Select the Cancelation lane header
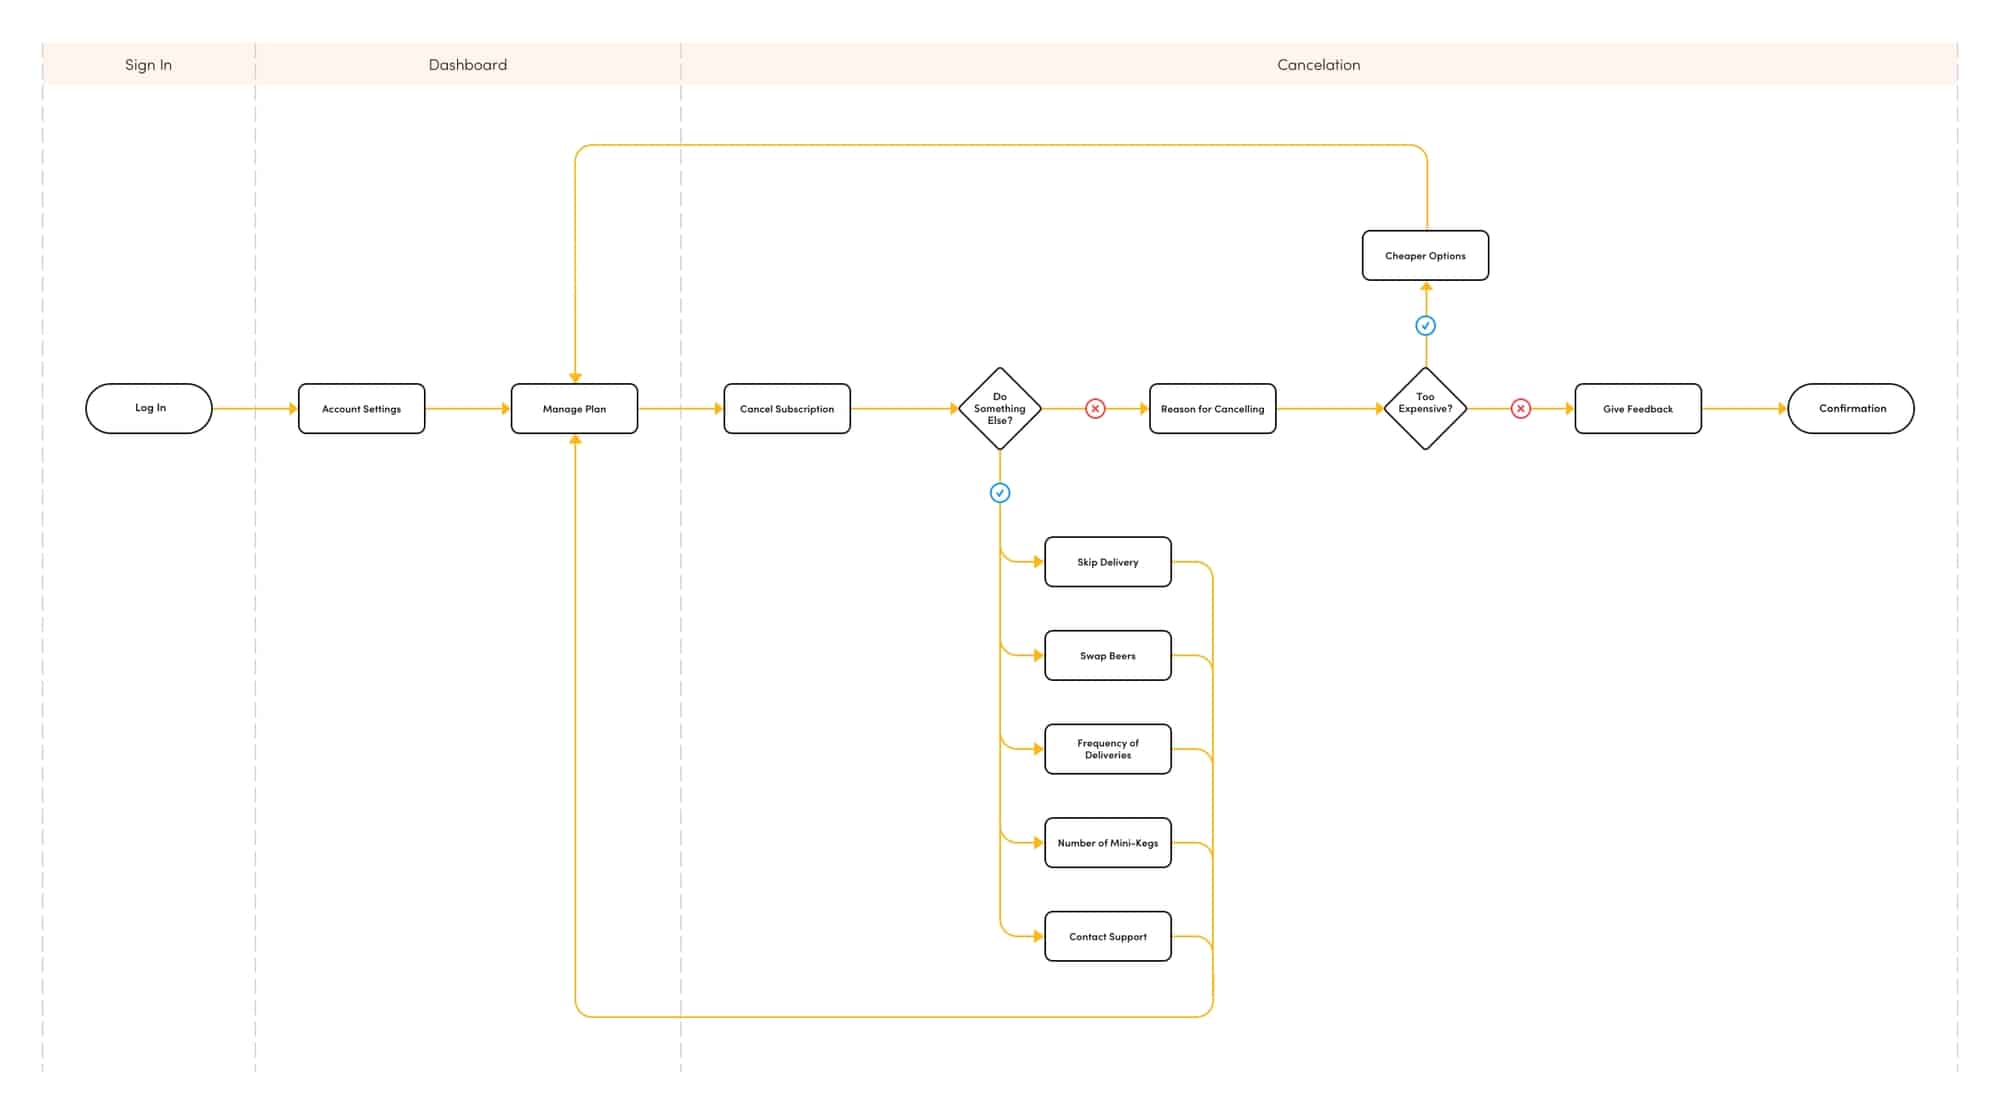Viewport: 2000px width, 1115px height. 1318,64
